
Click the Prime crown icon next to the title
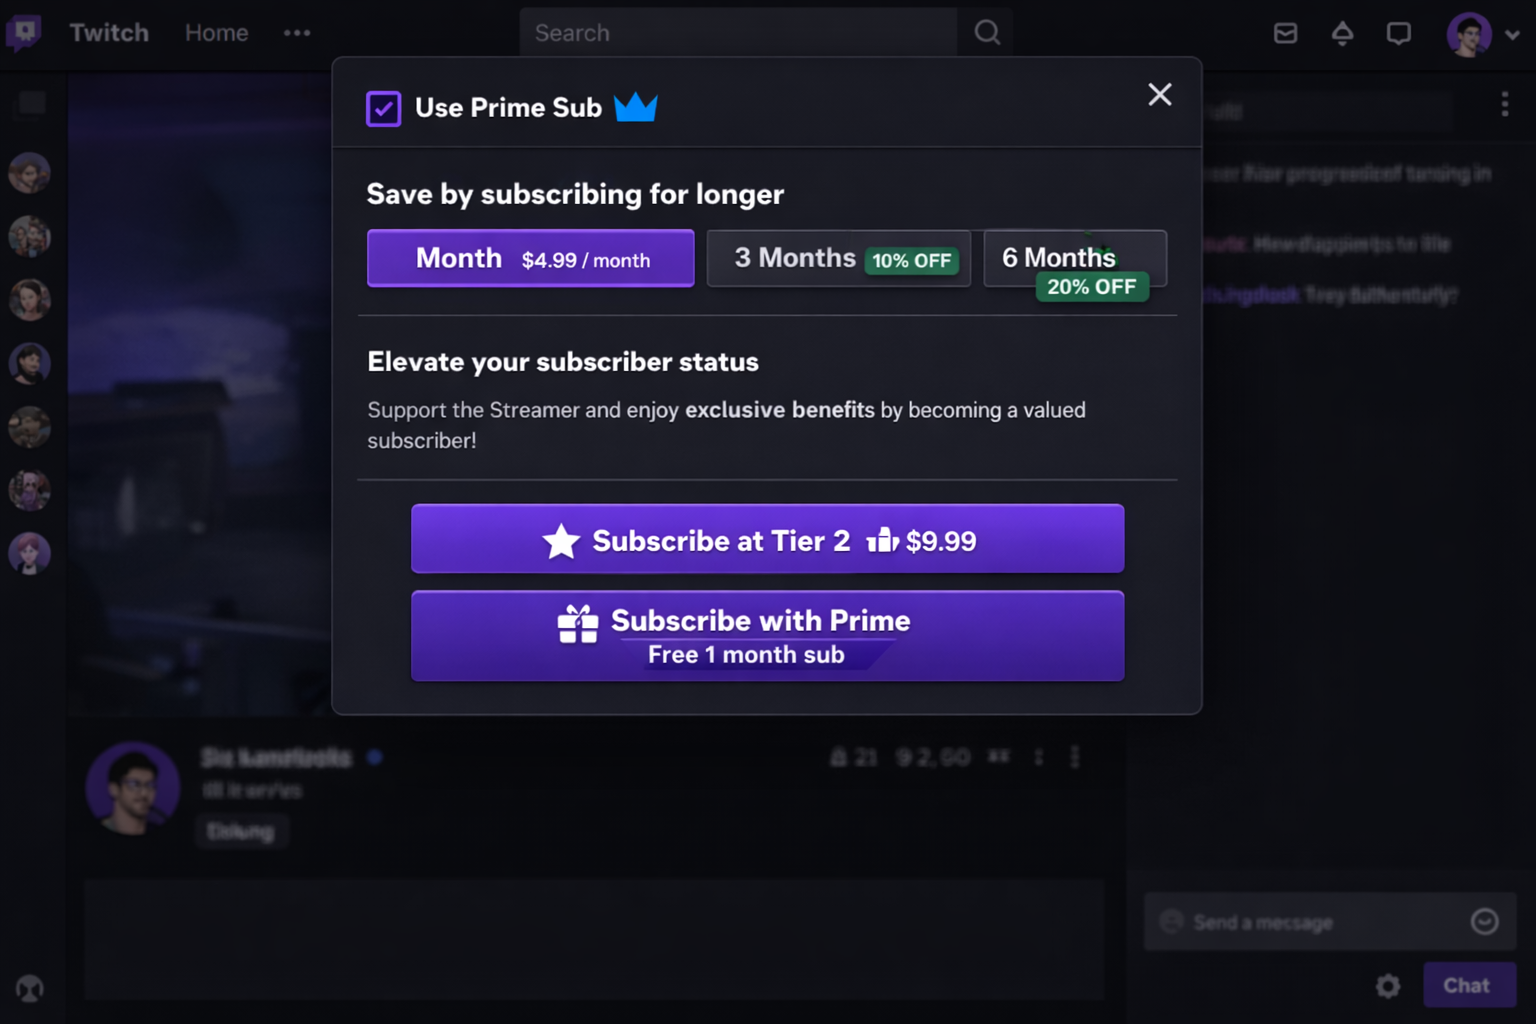click(636, 107)
